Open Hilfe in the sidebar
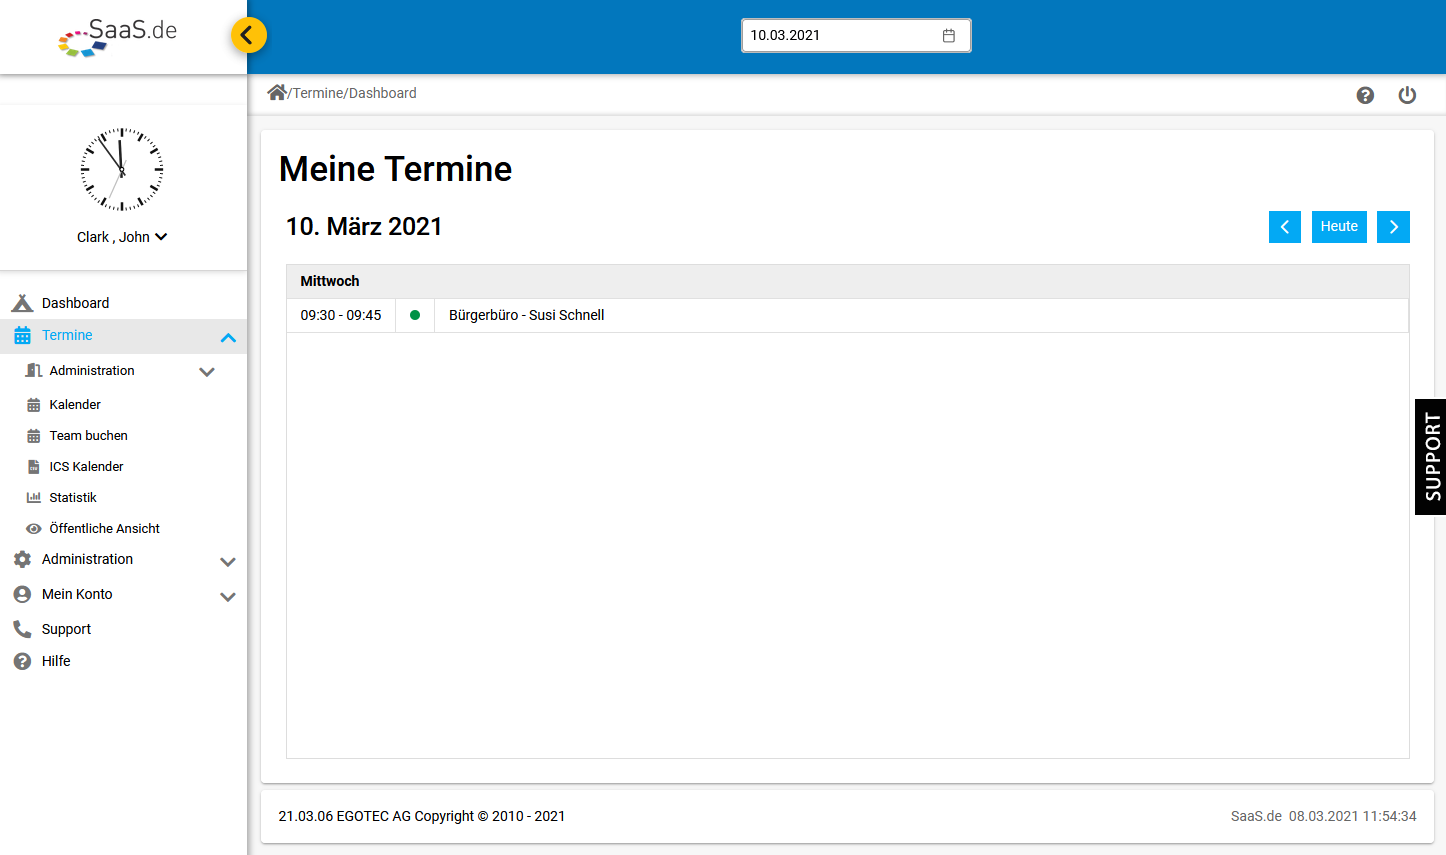The width and height of the screenshot is (1446, 855). (x=56, y=661)
